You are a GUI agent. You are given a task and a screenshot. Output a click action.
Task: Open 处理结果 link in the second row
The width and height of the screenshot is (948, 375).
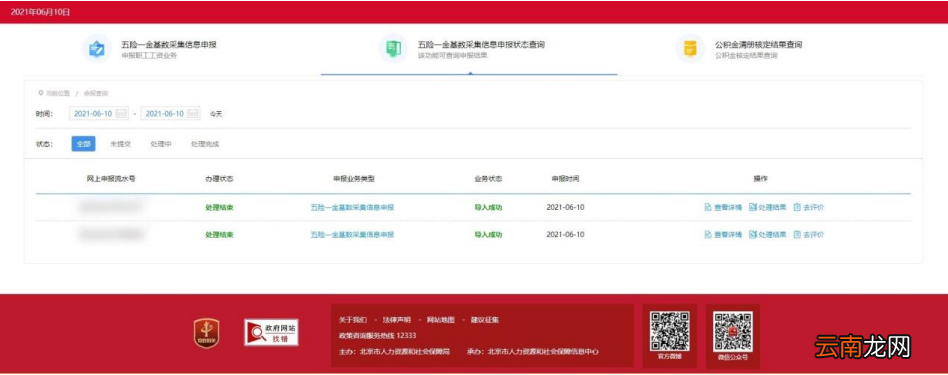tap(773, 235)
